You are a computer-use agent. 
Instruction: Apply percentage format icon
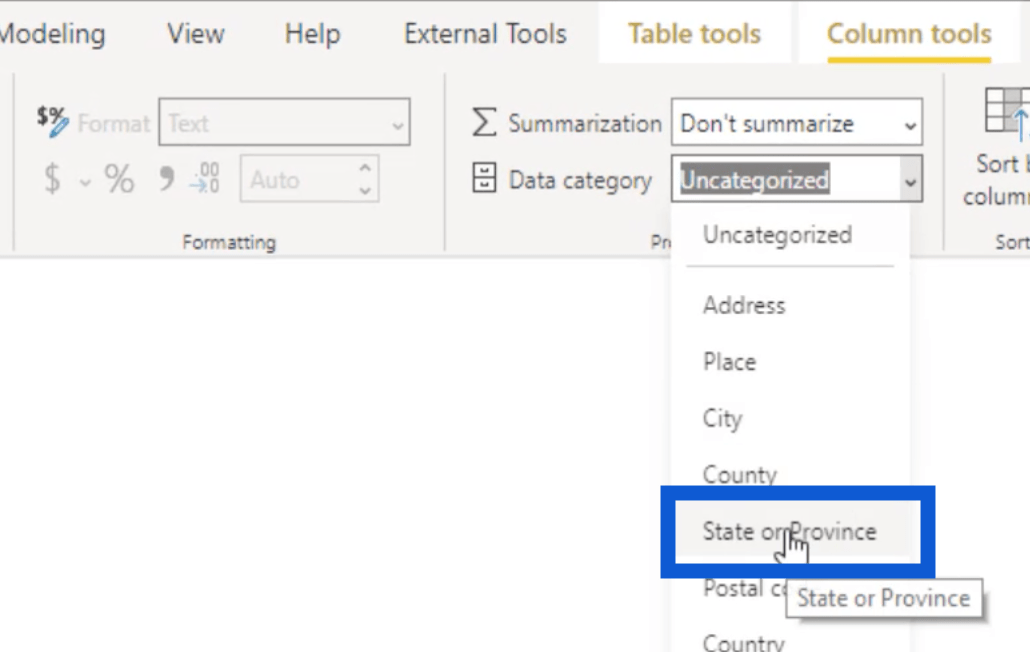coord(119,179)
